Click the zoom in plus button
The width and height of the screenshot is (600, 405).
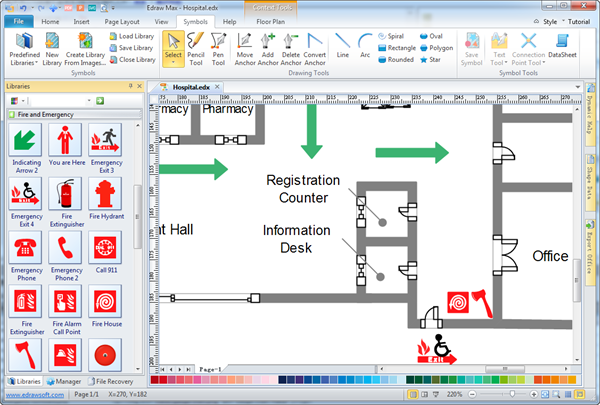[534, 394]
